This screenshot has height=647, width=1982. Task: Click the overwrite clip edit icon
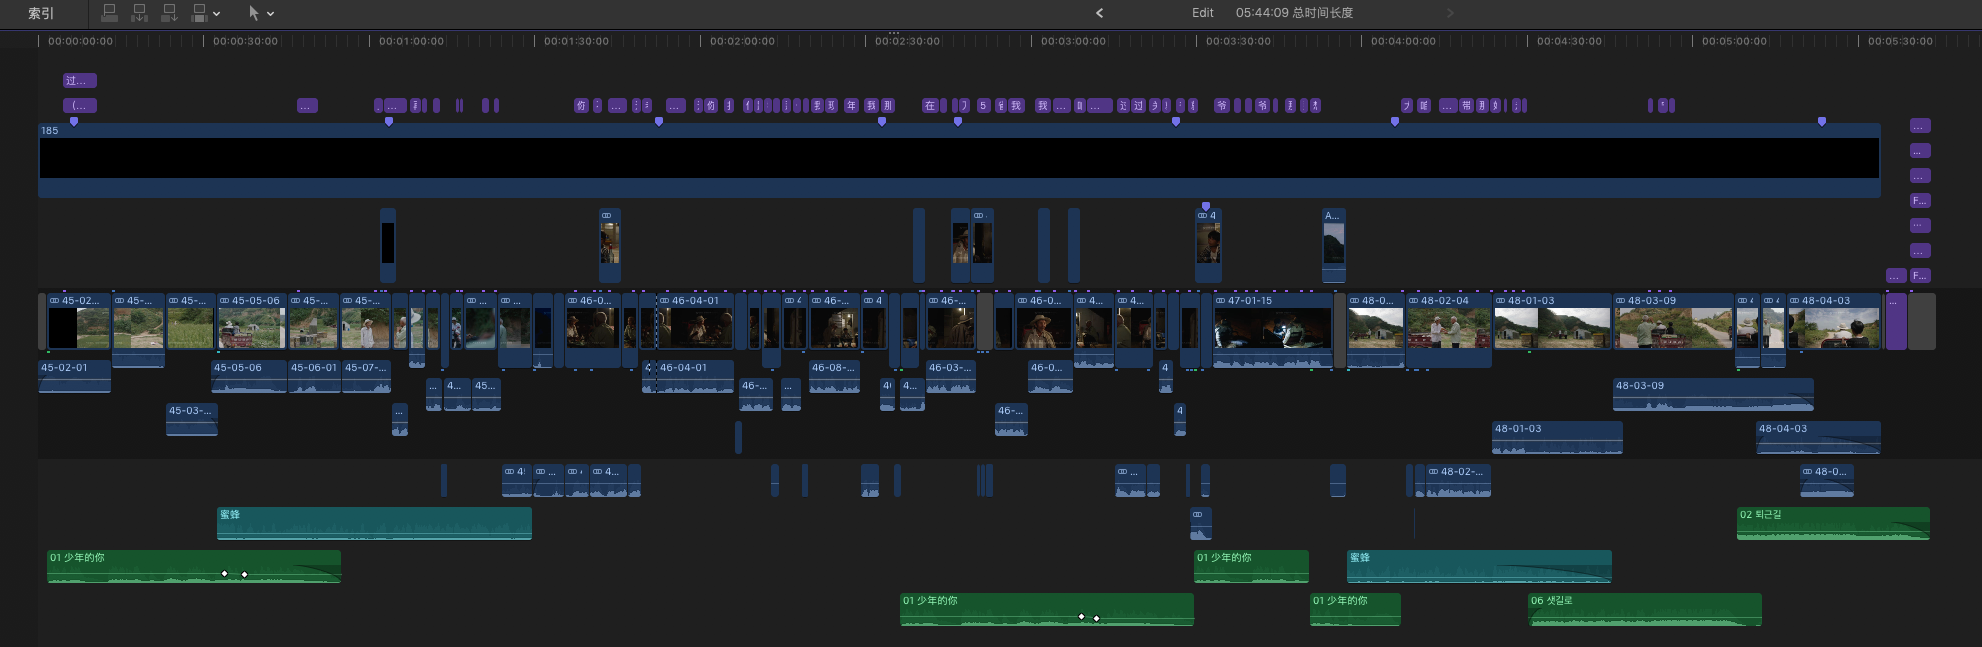pos(199,13)
